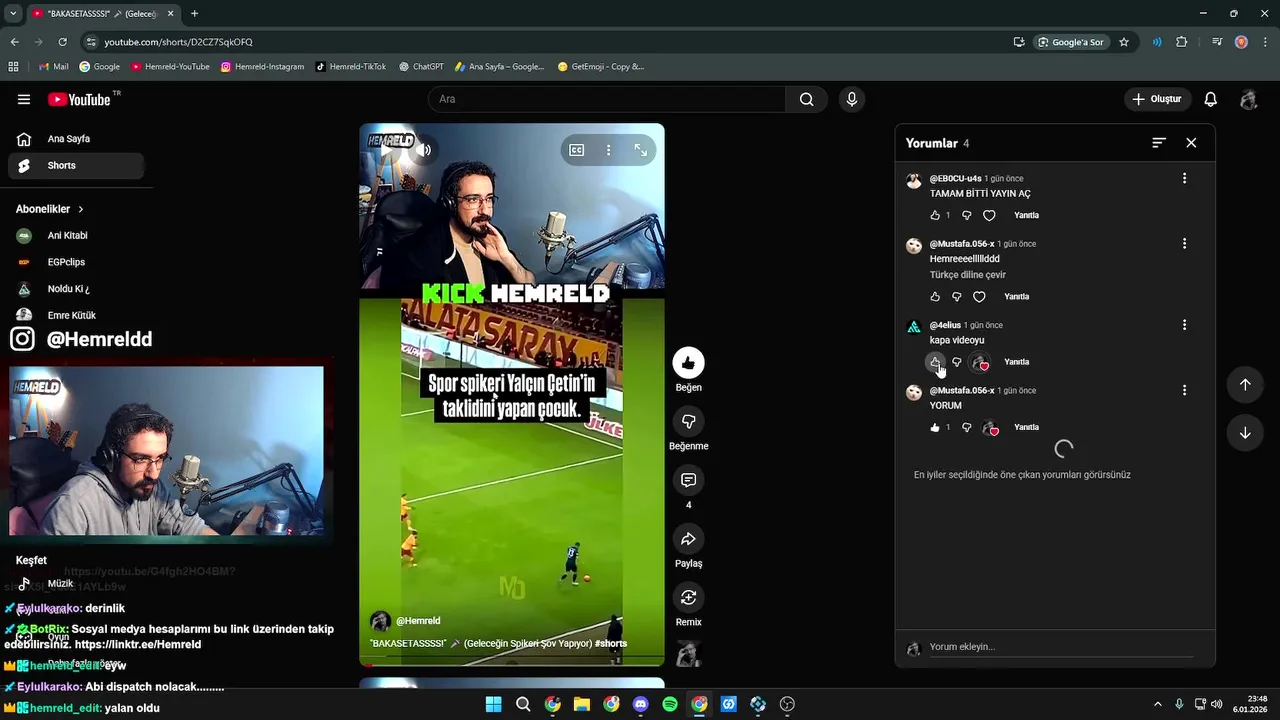Click the YouTube logo
Viewport: 1280px width, 720px height.
79,99
